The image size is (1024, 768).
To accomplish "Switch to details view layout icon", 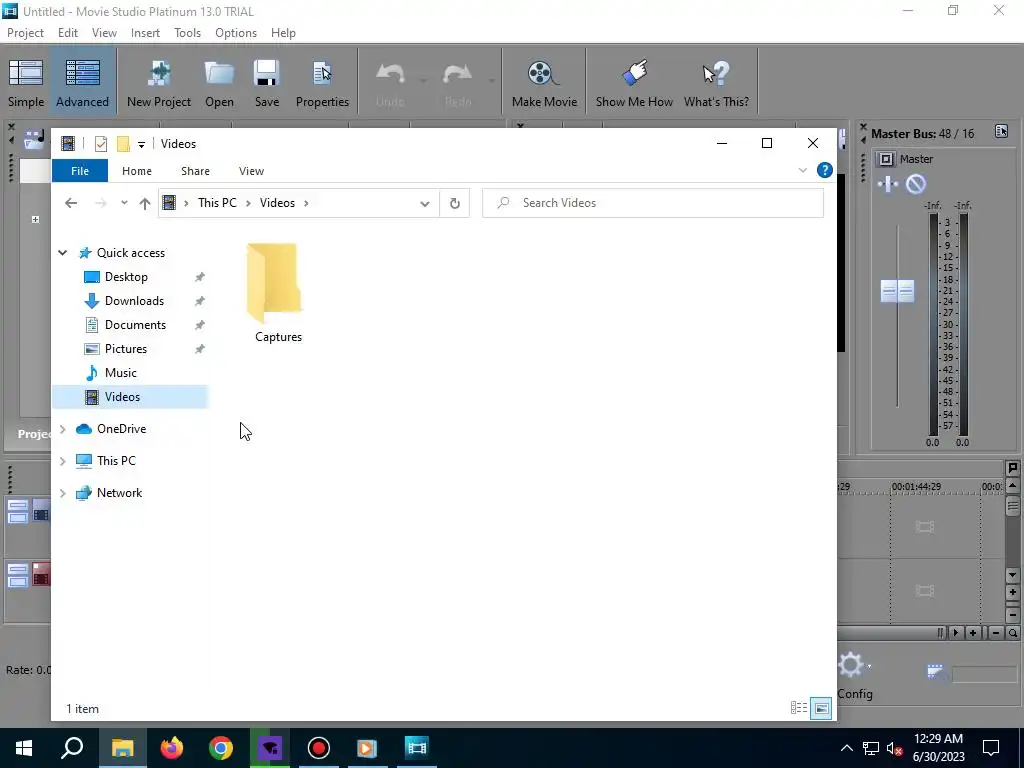I will [799, 708].
